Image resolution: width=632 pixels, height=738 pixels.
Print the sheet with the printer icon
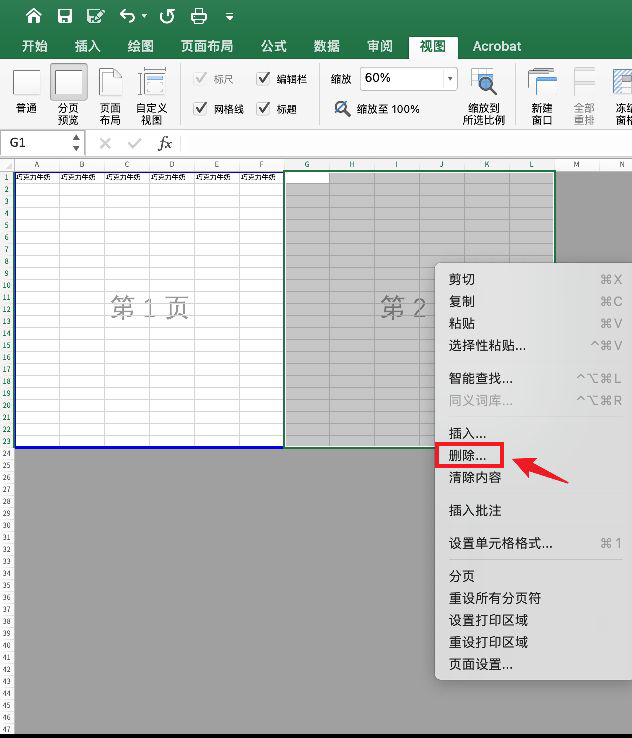tap(199, 16)
